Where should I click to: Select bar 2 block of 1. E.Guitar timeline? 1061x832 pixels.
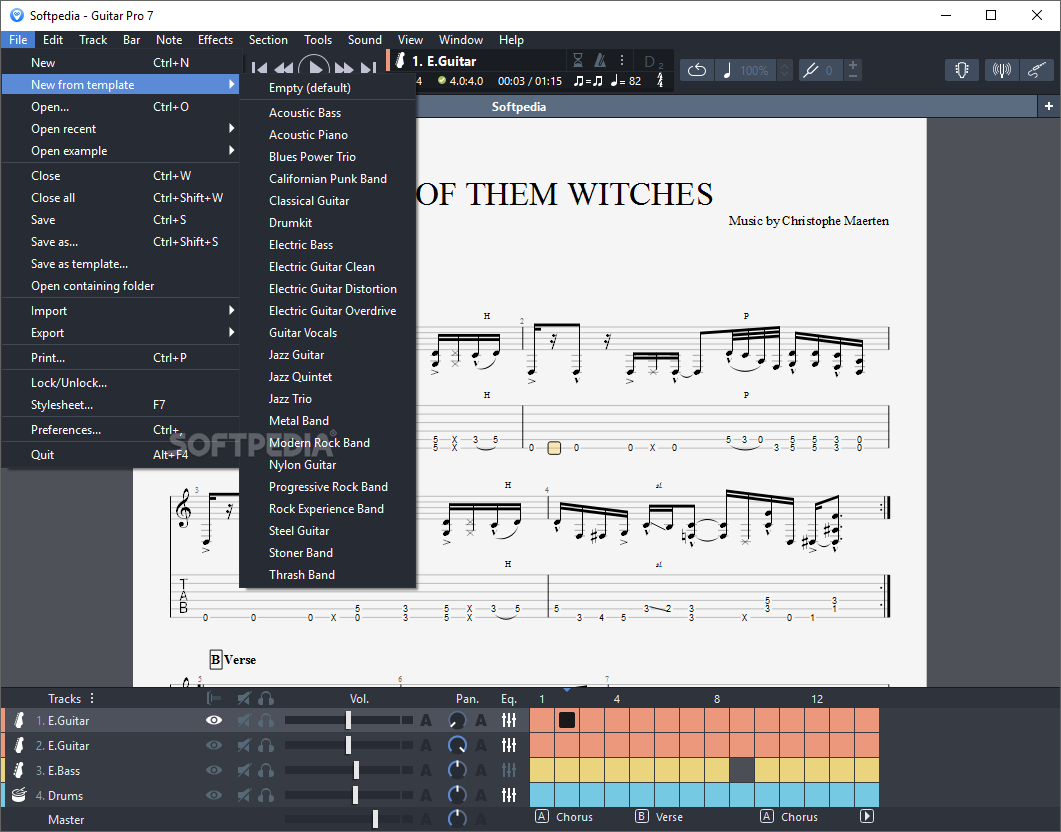point(567,720)
